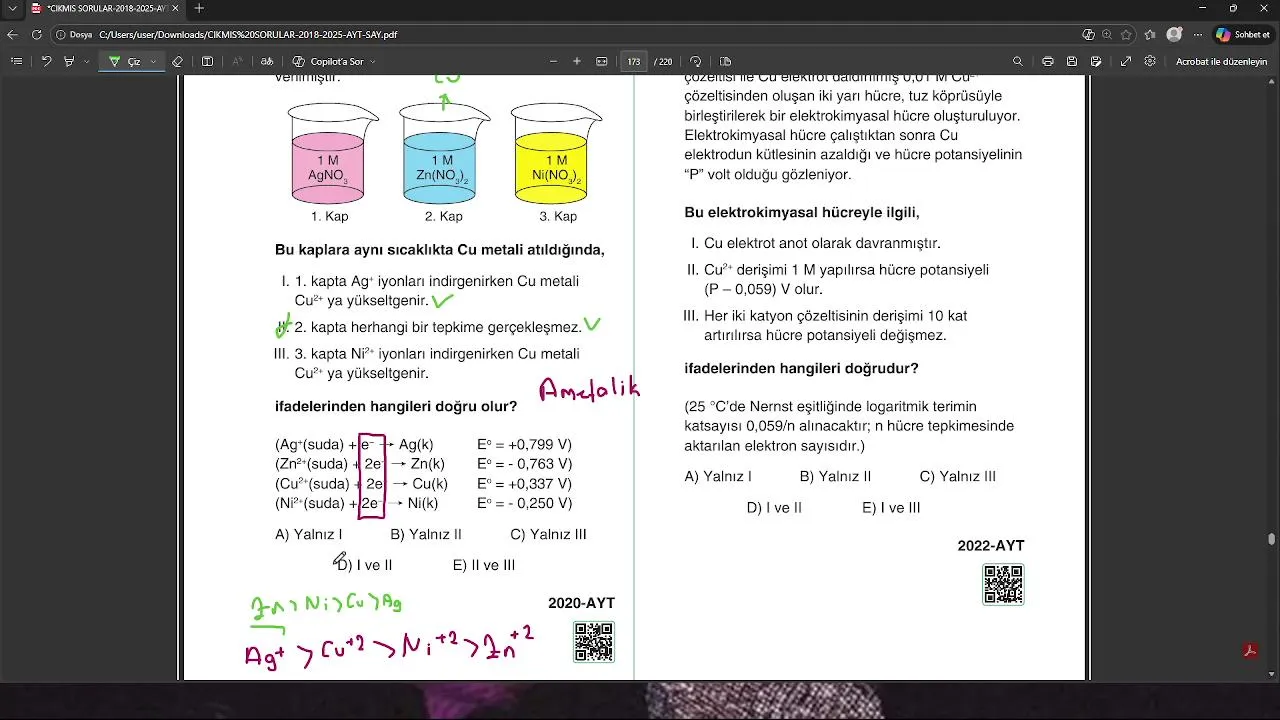
Task: Expand the Copilot'a Sor dropdown arrow
Action: [x=373, y=61]
